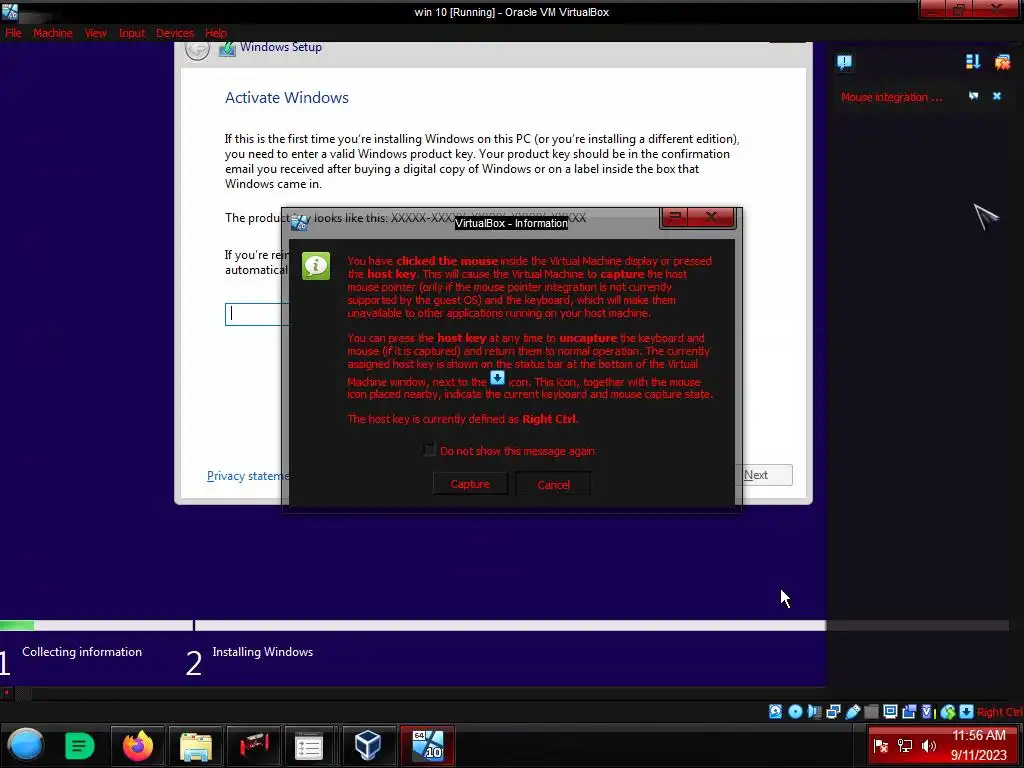Open the View menu
This screenshot has height=768, width=1024.
tap(95, 33)
